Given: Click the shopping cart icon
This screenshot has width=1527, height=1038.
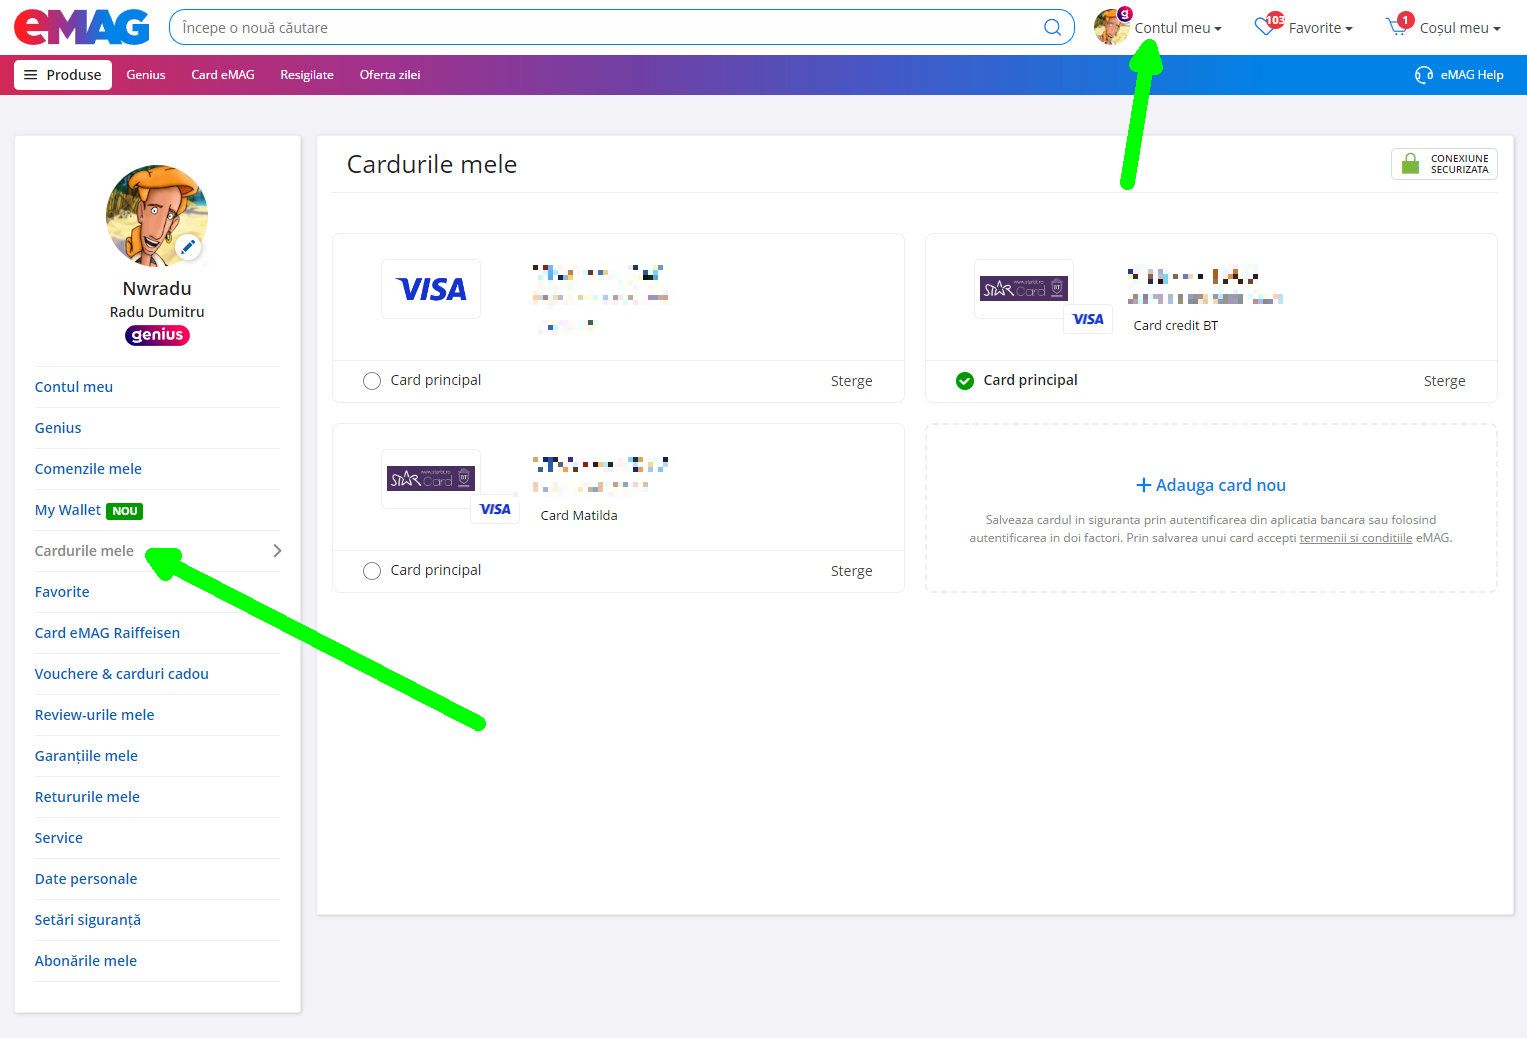Looking at the screenshot, I should pyautogui.click(x=1397, y=27).
